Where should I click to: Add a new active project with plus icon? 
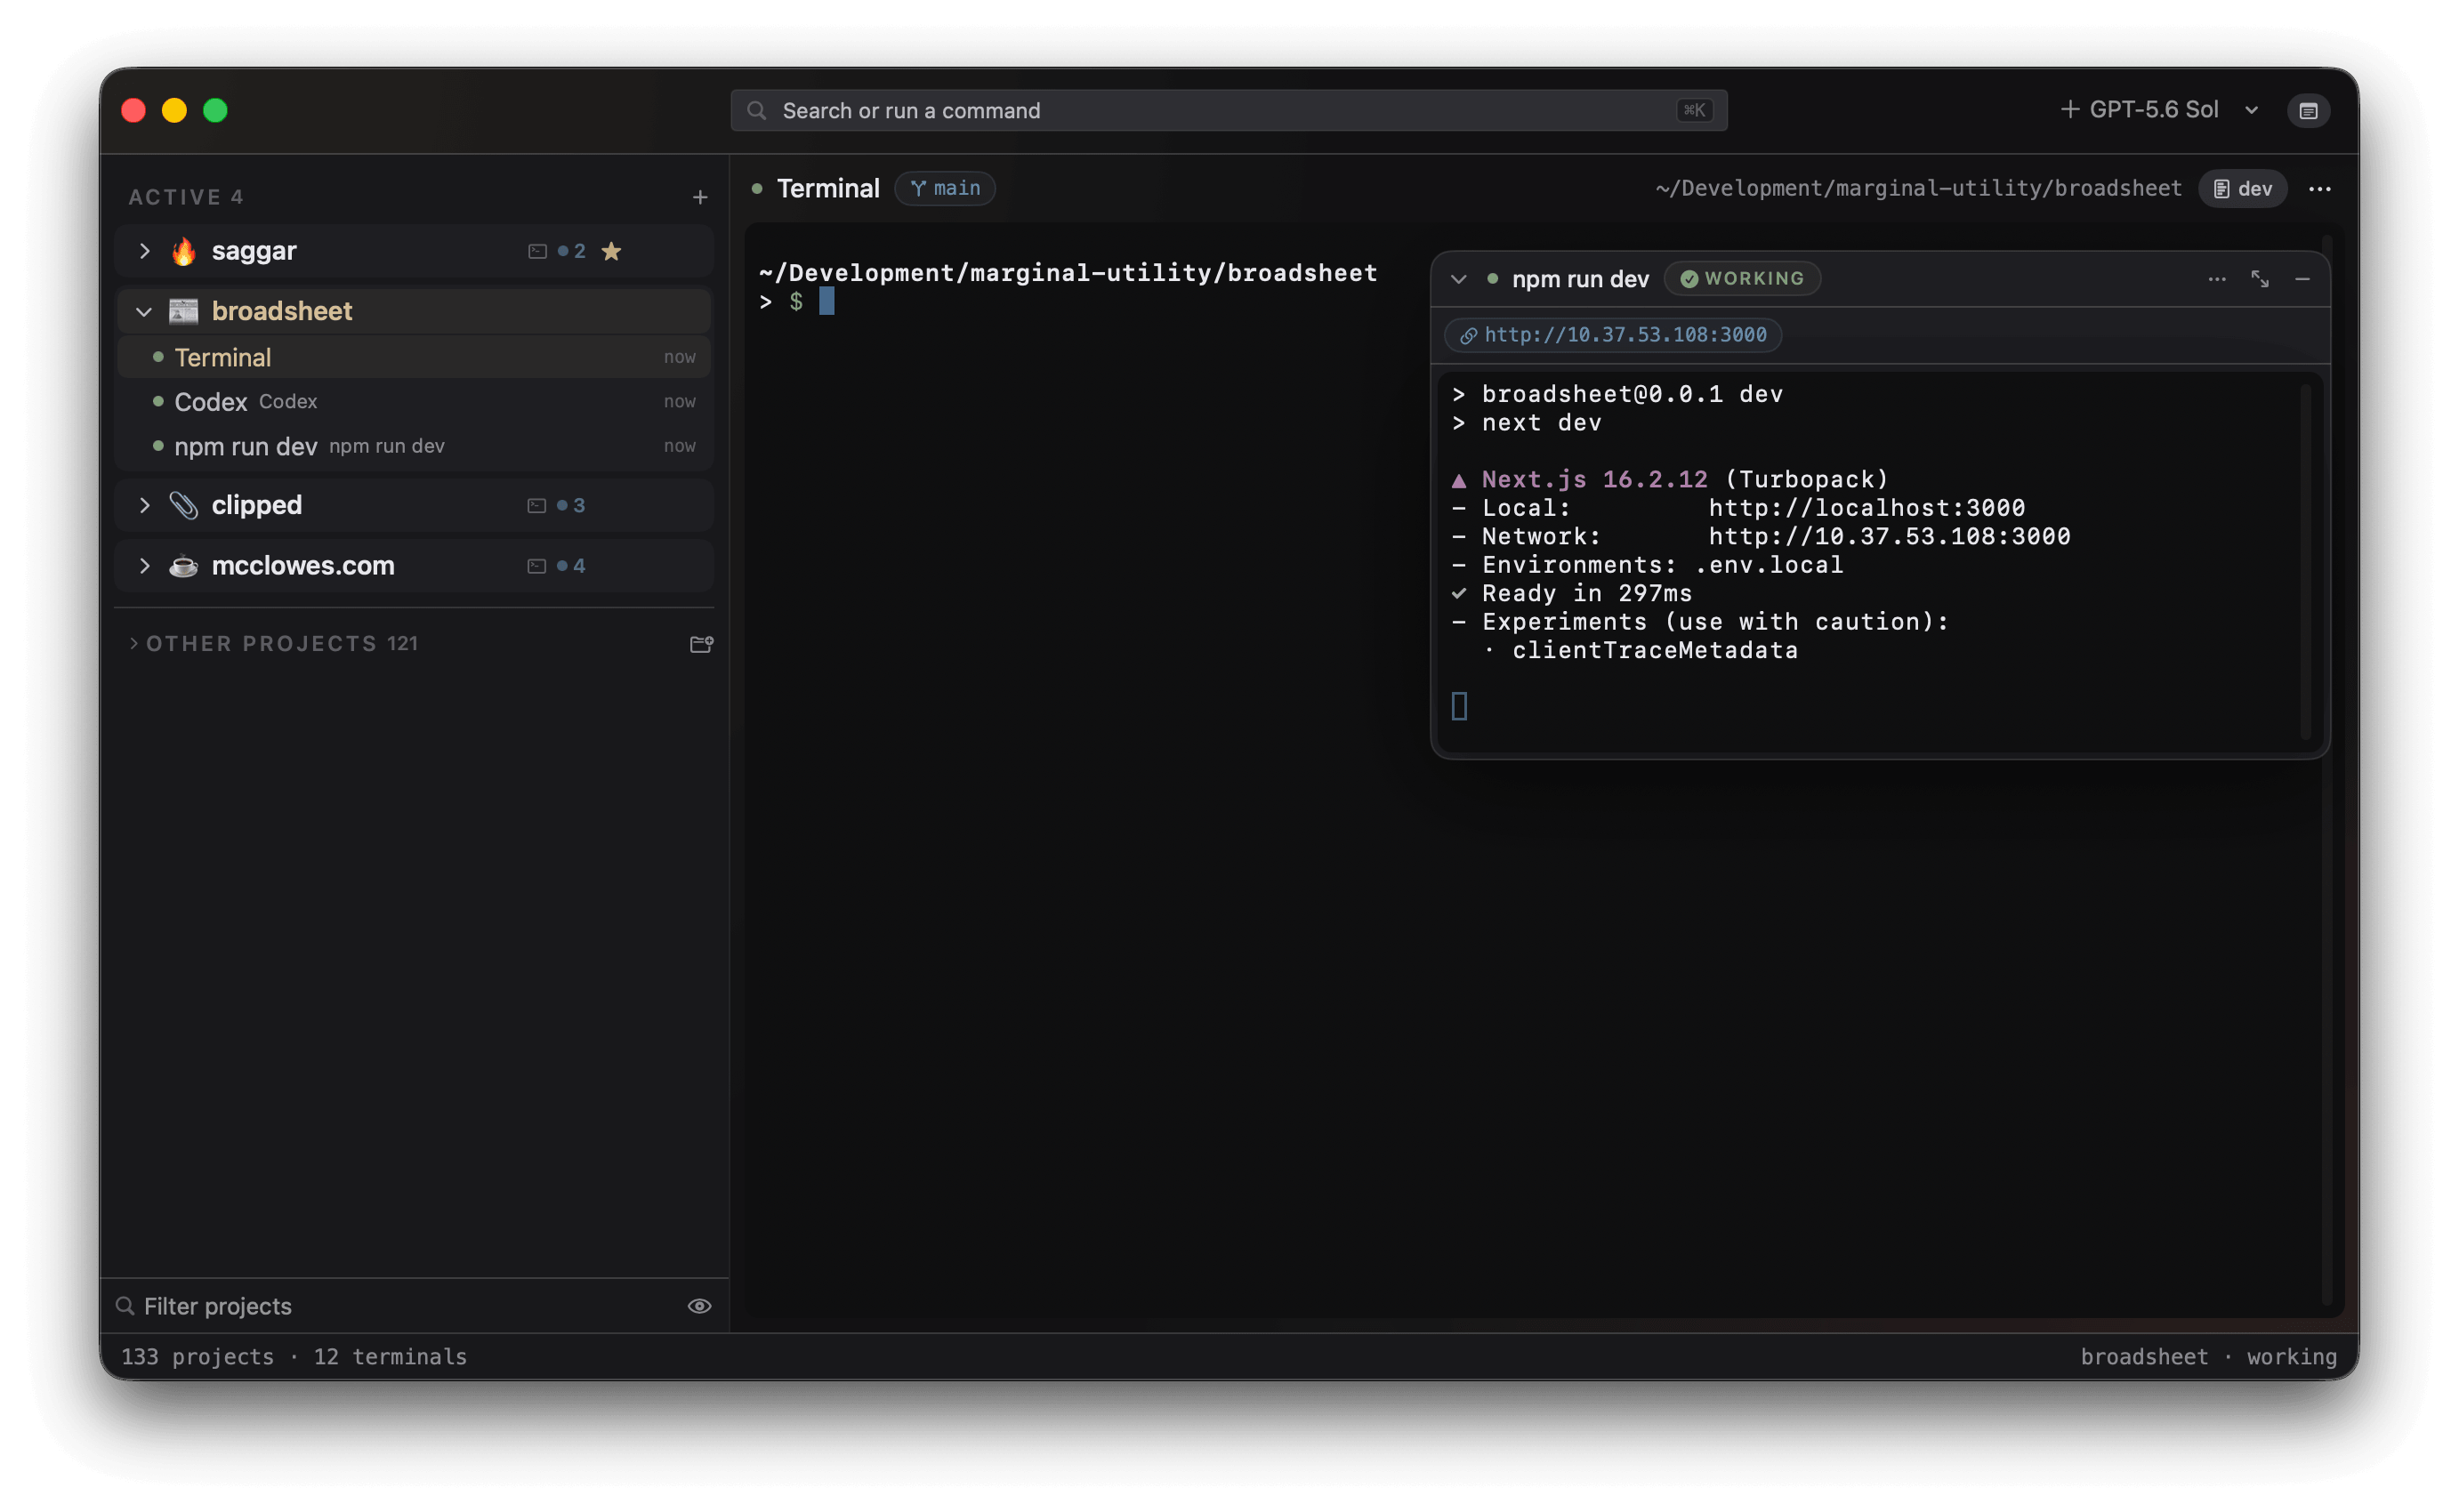[x=700, y=197]
